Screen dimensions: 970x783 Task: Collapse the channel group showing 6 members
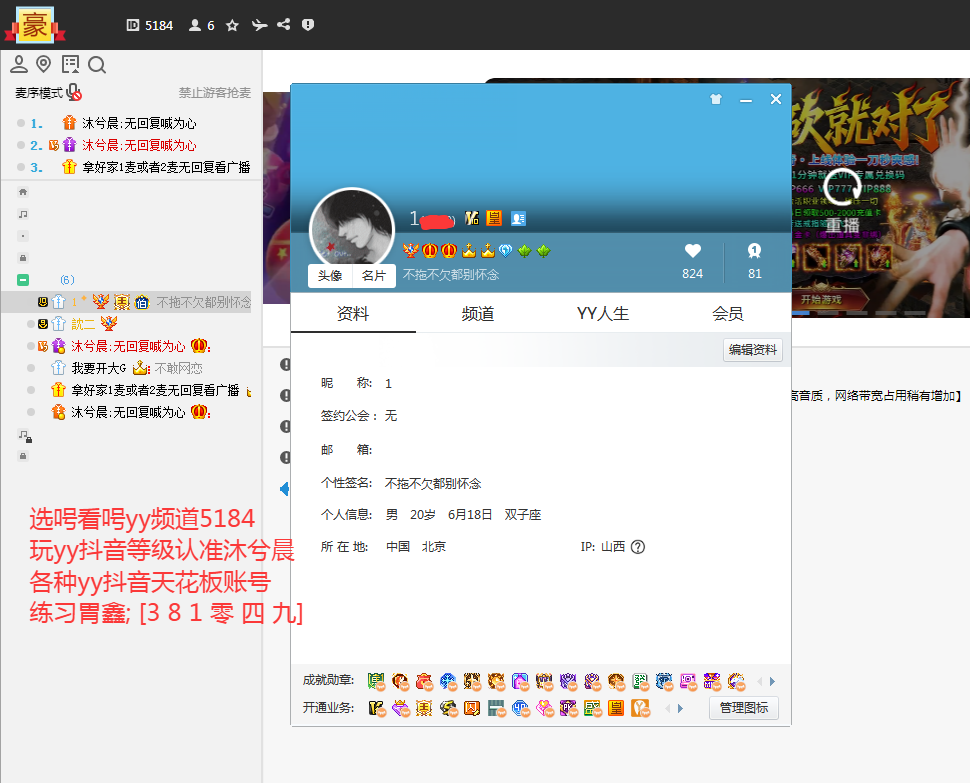tap(22, 279)
